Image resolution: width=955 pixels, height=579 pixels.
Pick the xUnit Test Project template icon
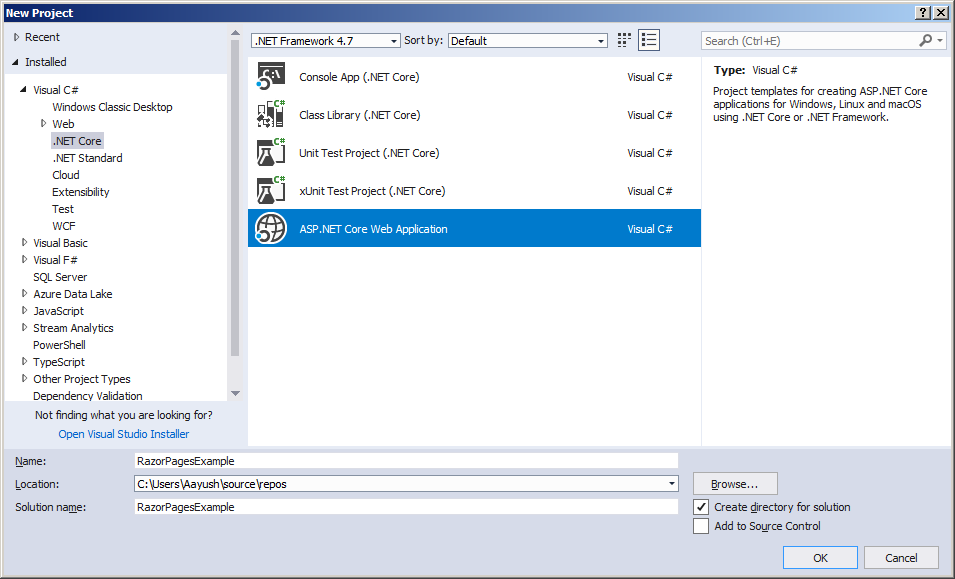coord(272,191)
